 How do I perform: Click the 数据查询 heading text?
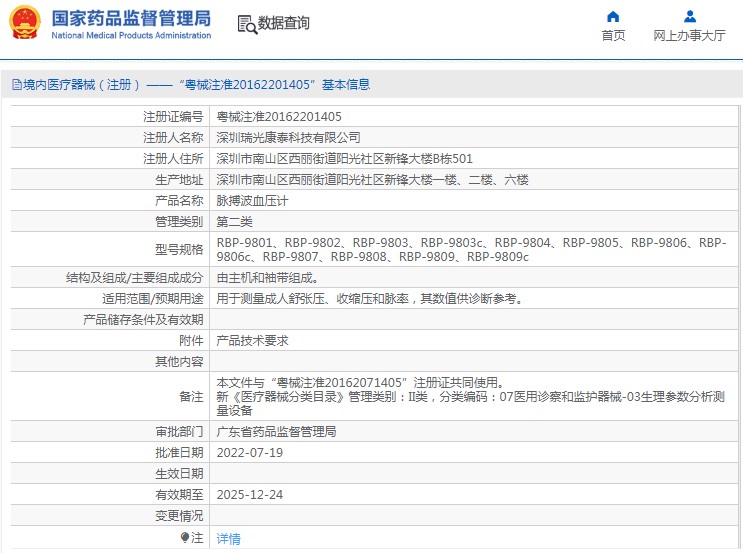[283, 23]
